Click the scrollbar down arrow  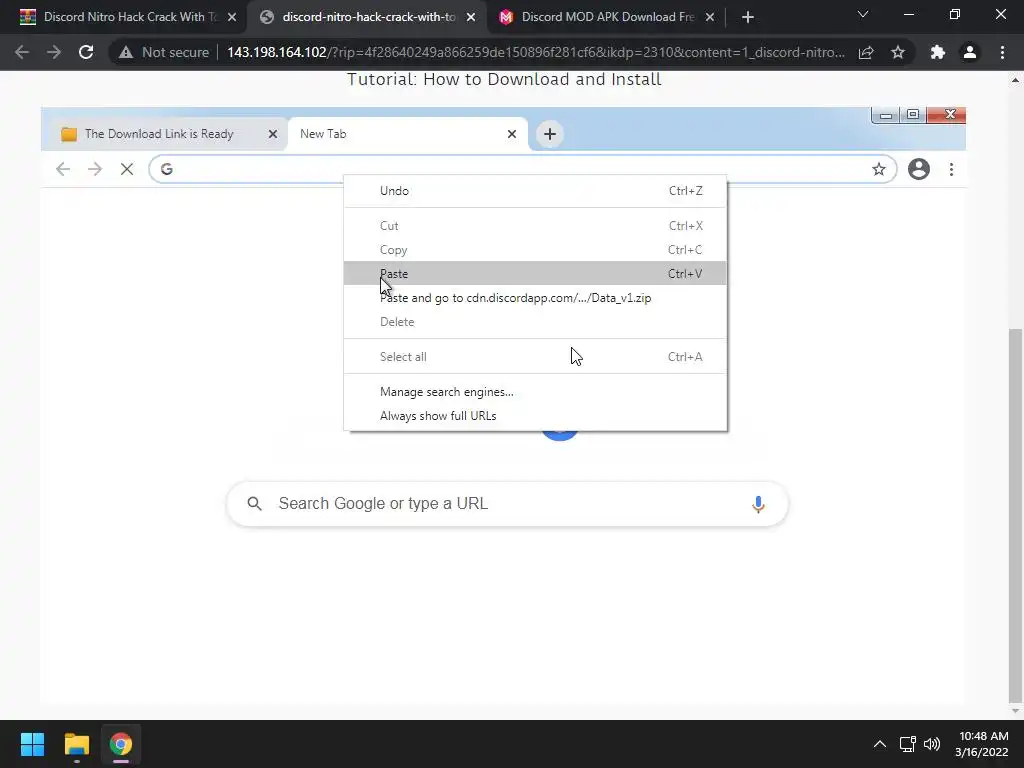click(x=1015, y=711)
